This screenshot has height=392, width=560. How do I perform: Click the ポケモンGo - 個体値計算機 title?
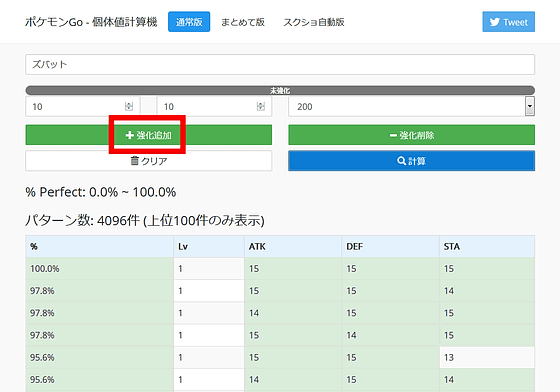pyautogui.click(x=91, y=22)
